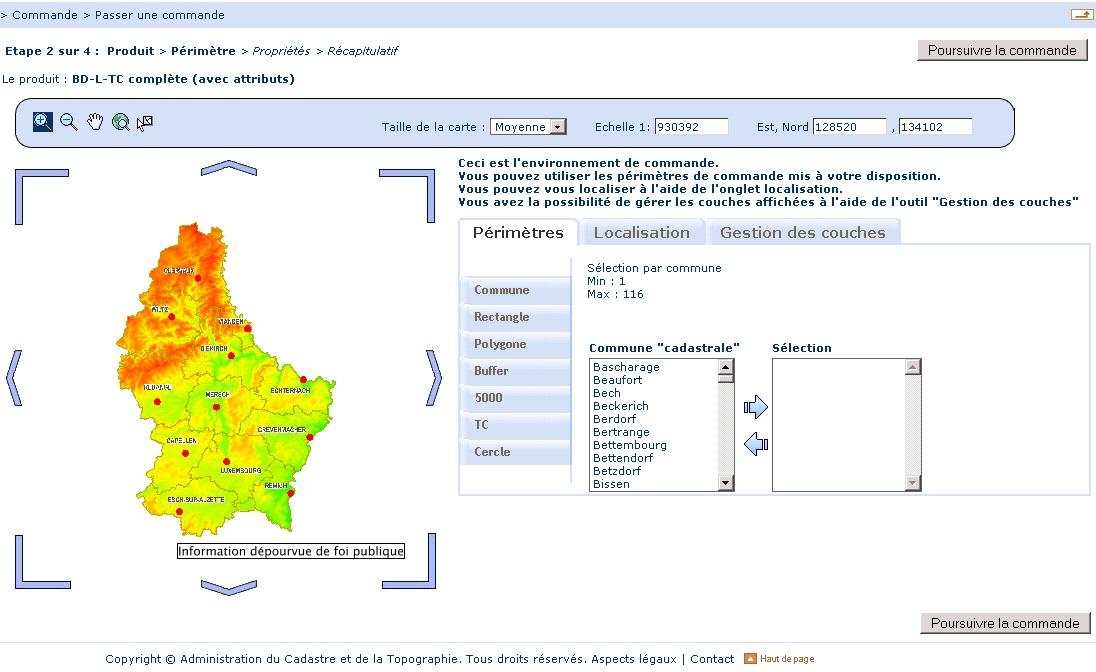1096x672 pixels.
Task: Choose the pointer selection tool icon
Action: pyautogui.click(x=145, y=122)
